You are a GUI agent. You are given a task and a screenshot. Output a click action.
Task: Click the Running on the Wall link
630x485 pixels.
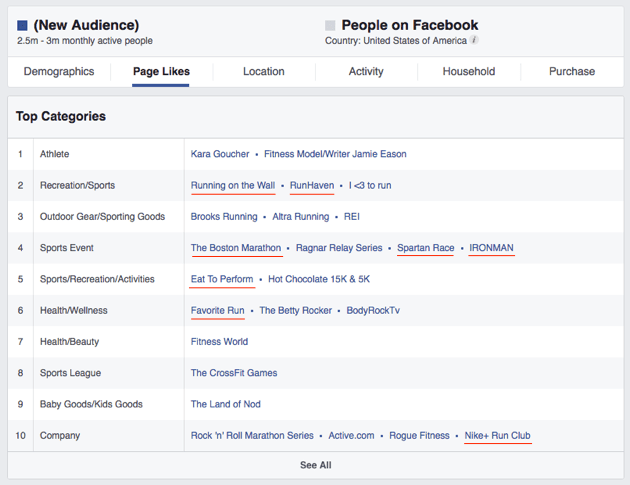coord(233,185)
